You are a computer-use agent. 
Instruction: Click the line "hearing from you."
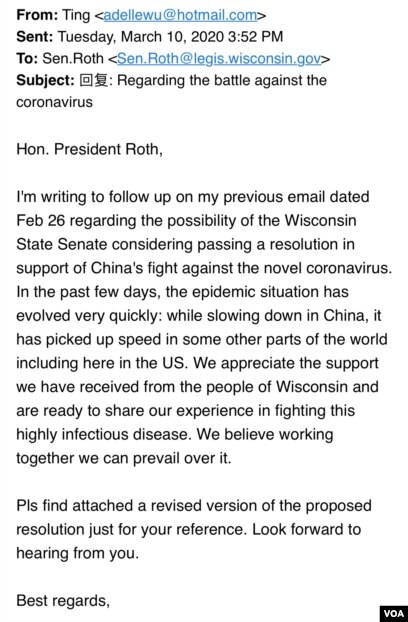(x=78, y=553)
